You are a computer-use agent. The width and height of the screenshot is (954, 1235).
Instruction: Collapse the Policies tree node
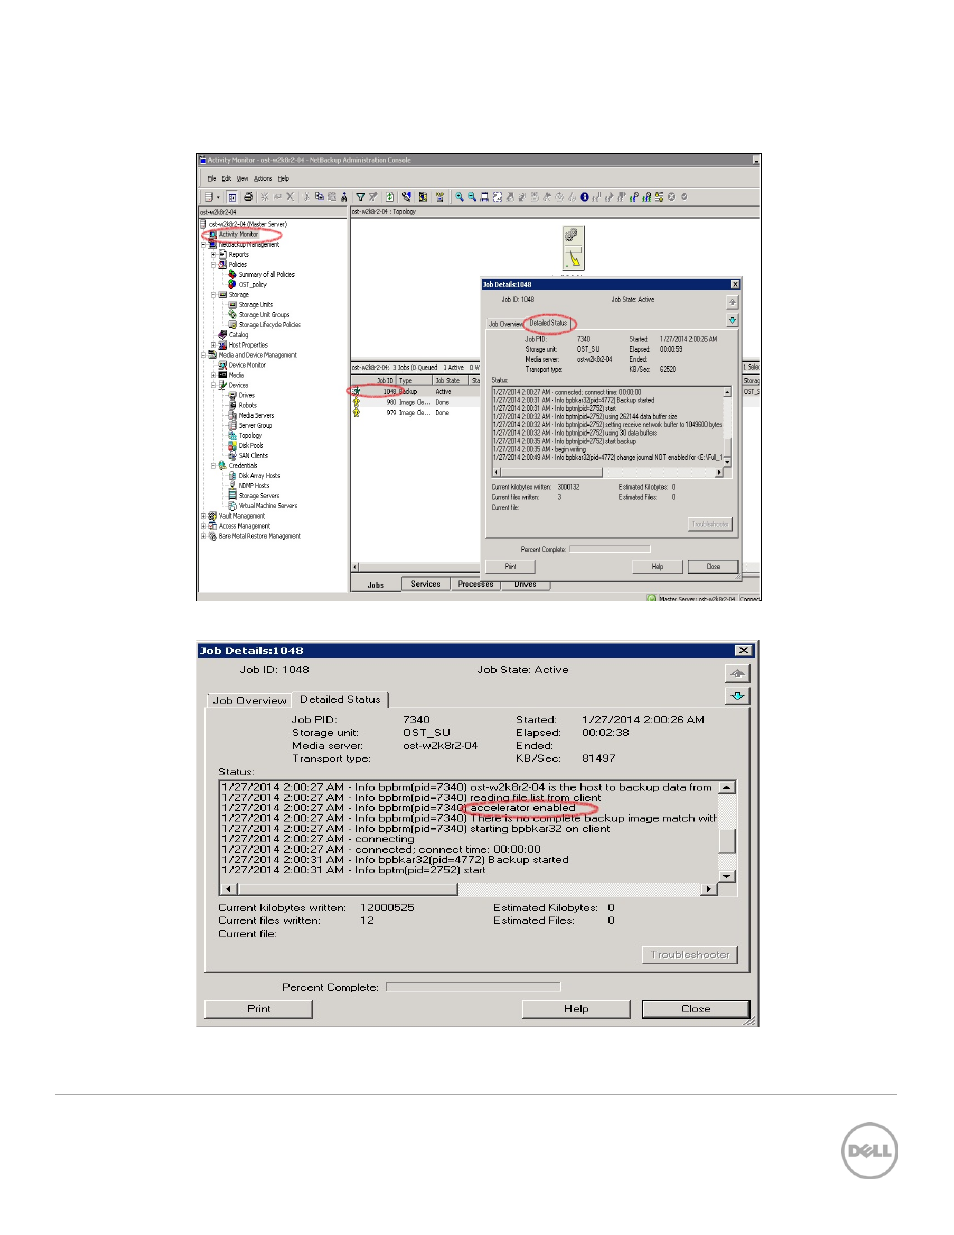pyautogui.click(x=213, y=264)
